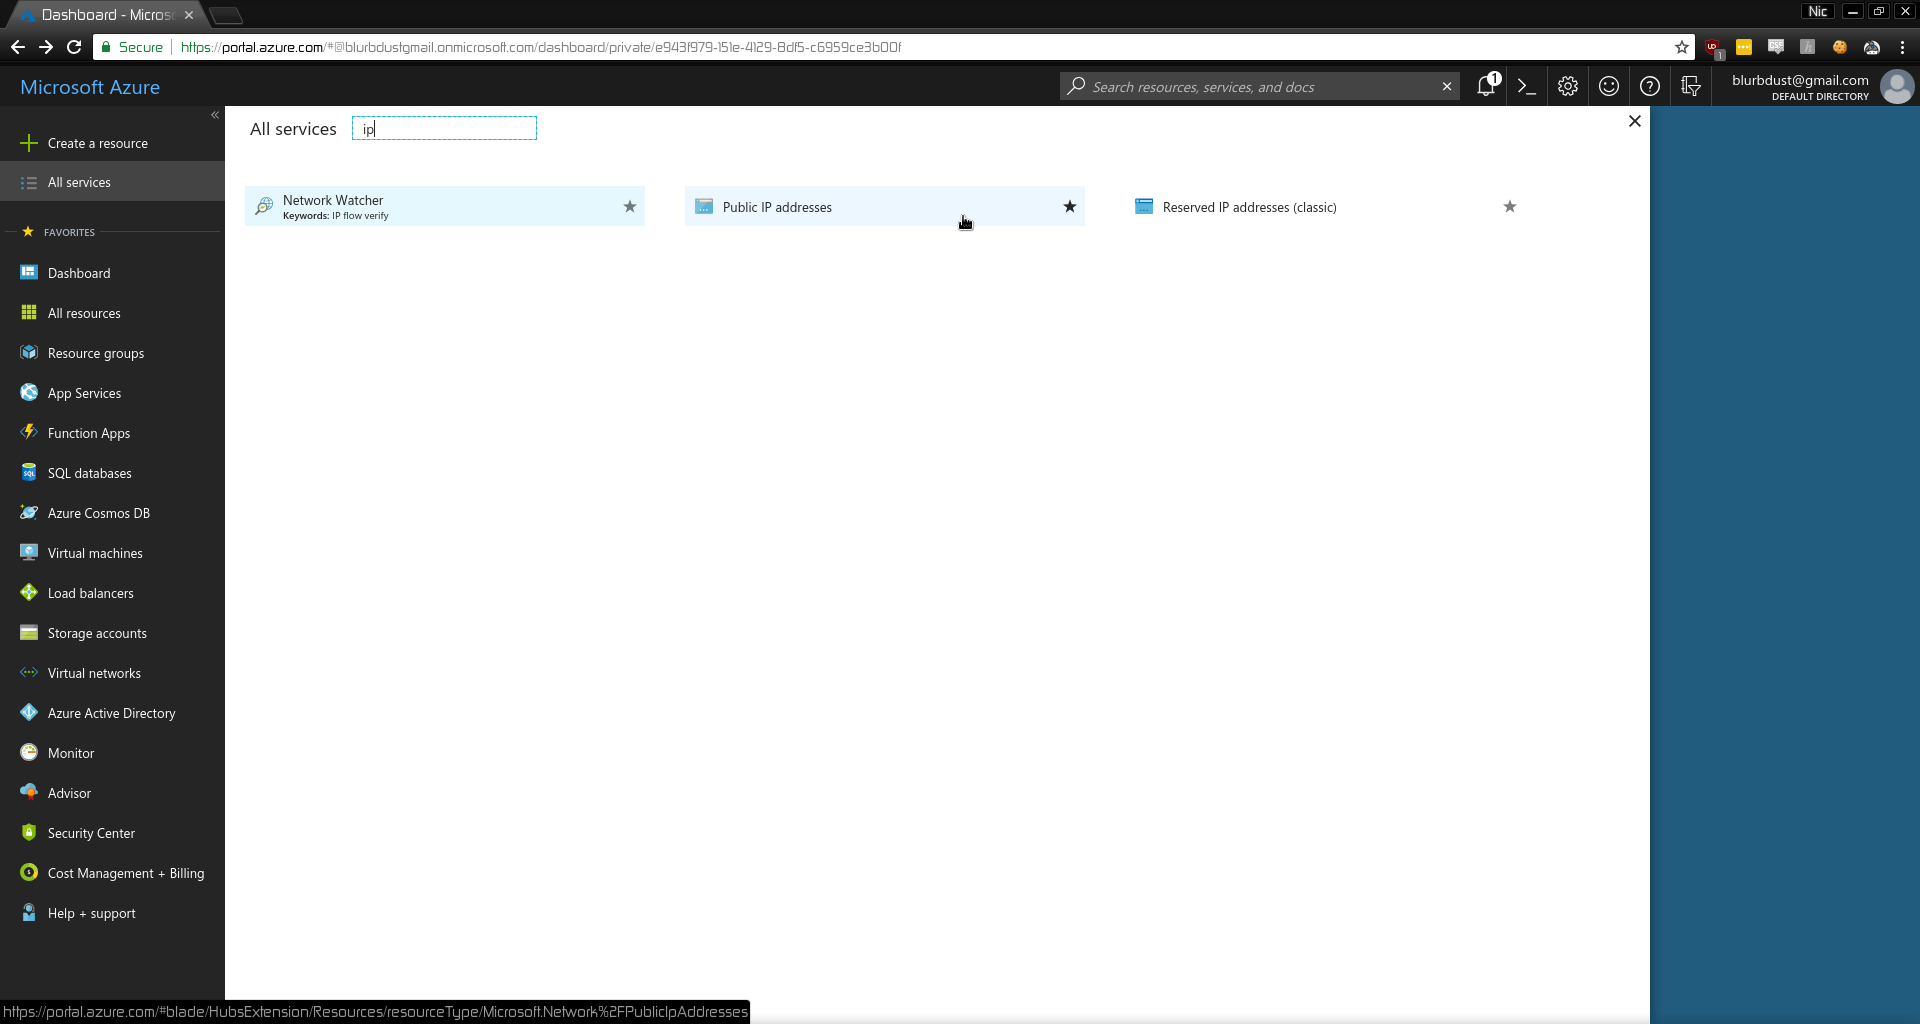Go back in the browser

click(18, 47)
